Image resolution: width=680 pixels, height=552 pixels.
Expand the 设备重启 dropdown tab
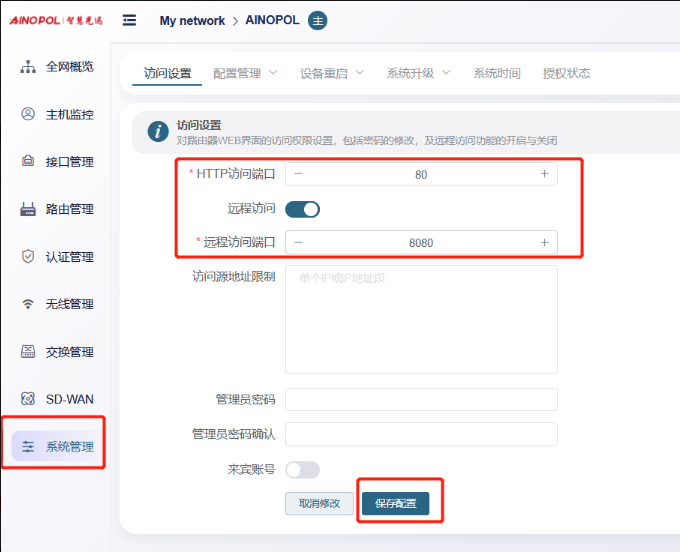(331, 73)
